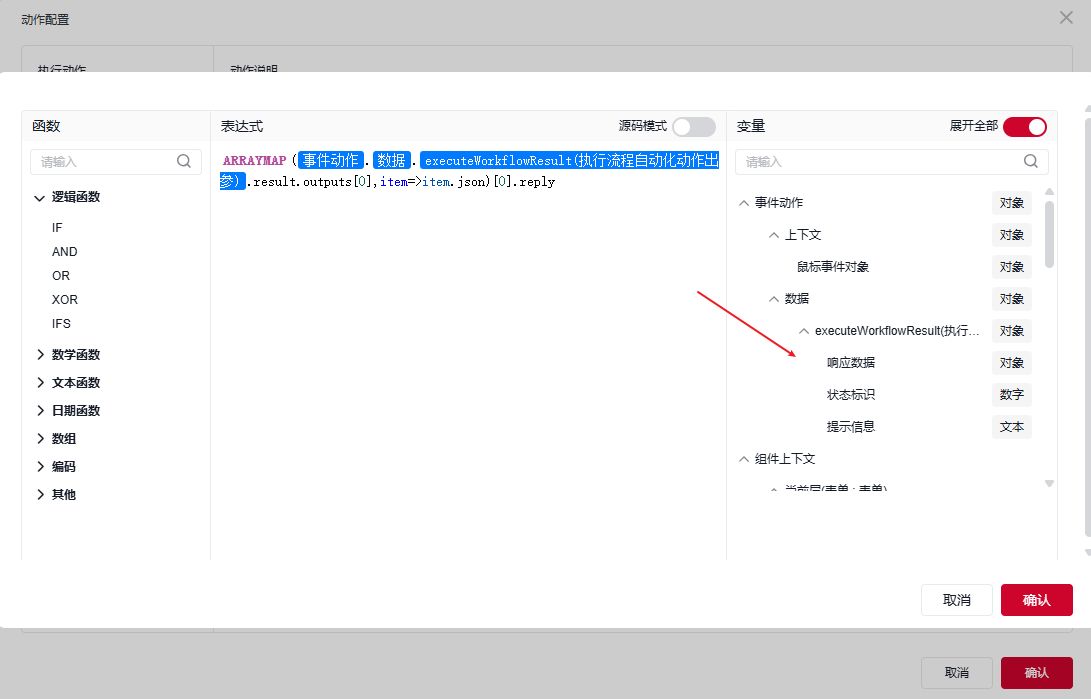Pick the 状态标识 variable
Viewport: 1091px width, 699px height.
[851, 395]
